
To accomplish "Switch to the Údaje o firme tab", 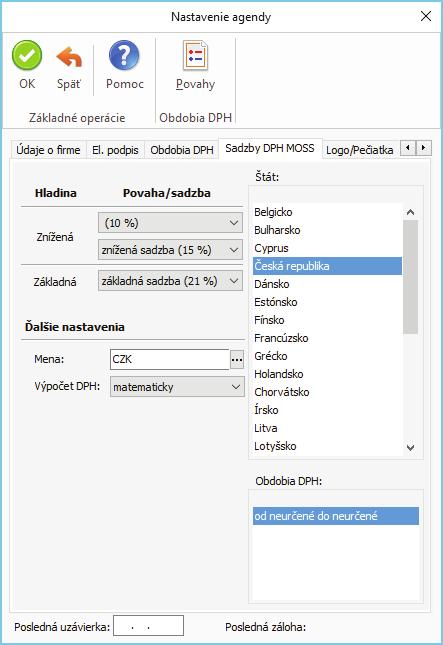I will (48, 150).
